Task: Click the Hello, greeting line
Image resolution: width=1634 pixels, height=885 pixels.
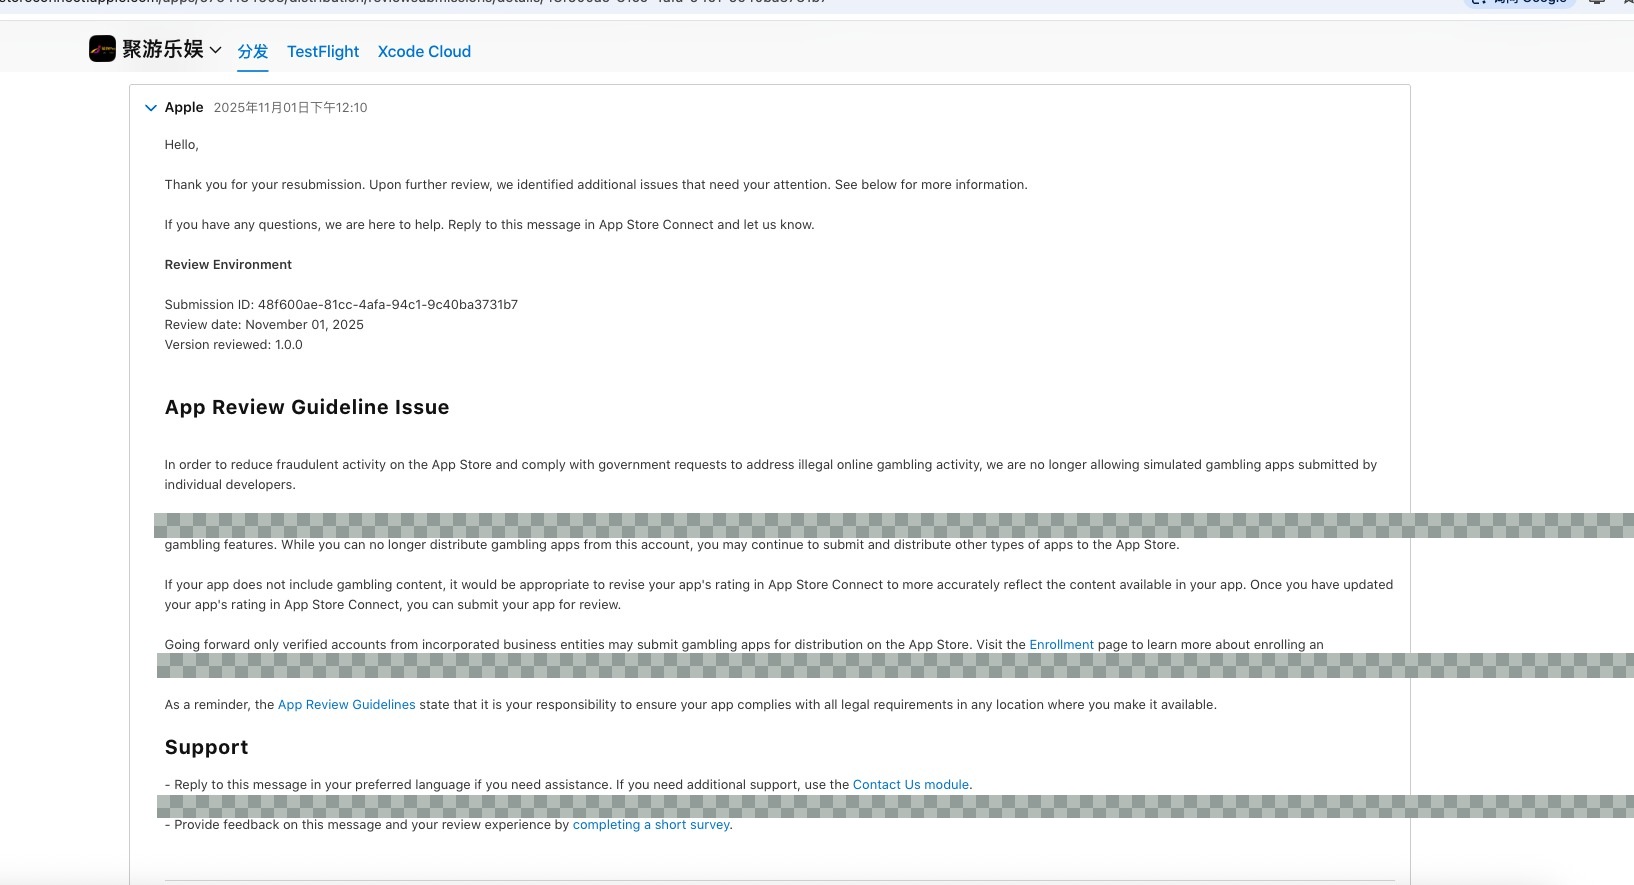Action: tap(182, 145)
